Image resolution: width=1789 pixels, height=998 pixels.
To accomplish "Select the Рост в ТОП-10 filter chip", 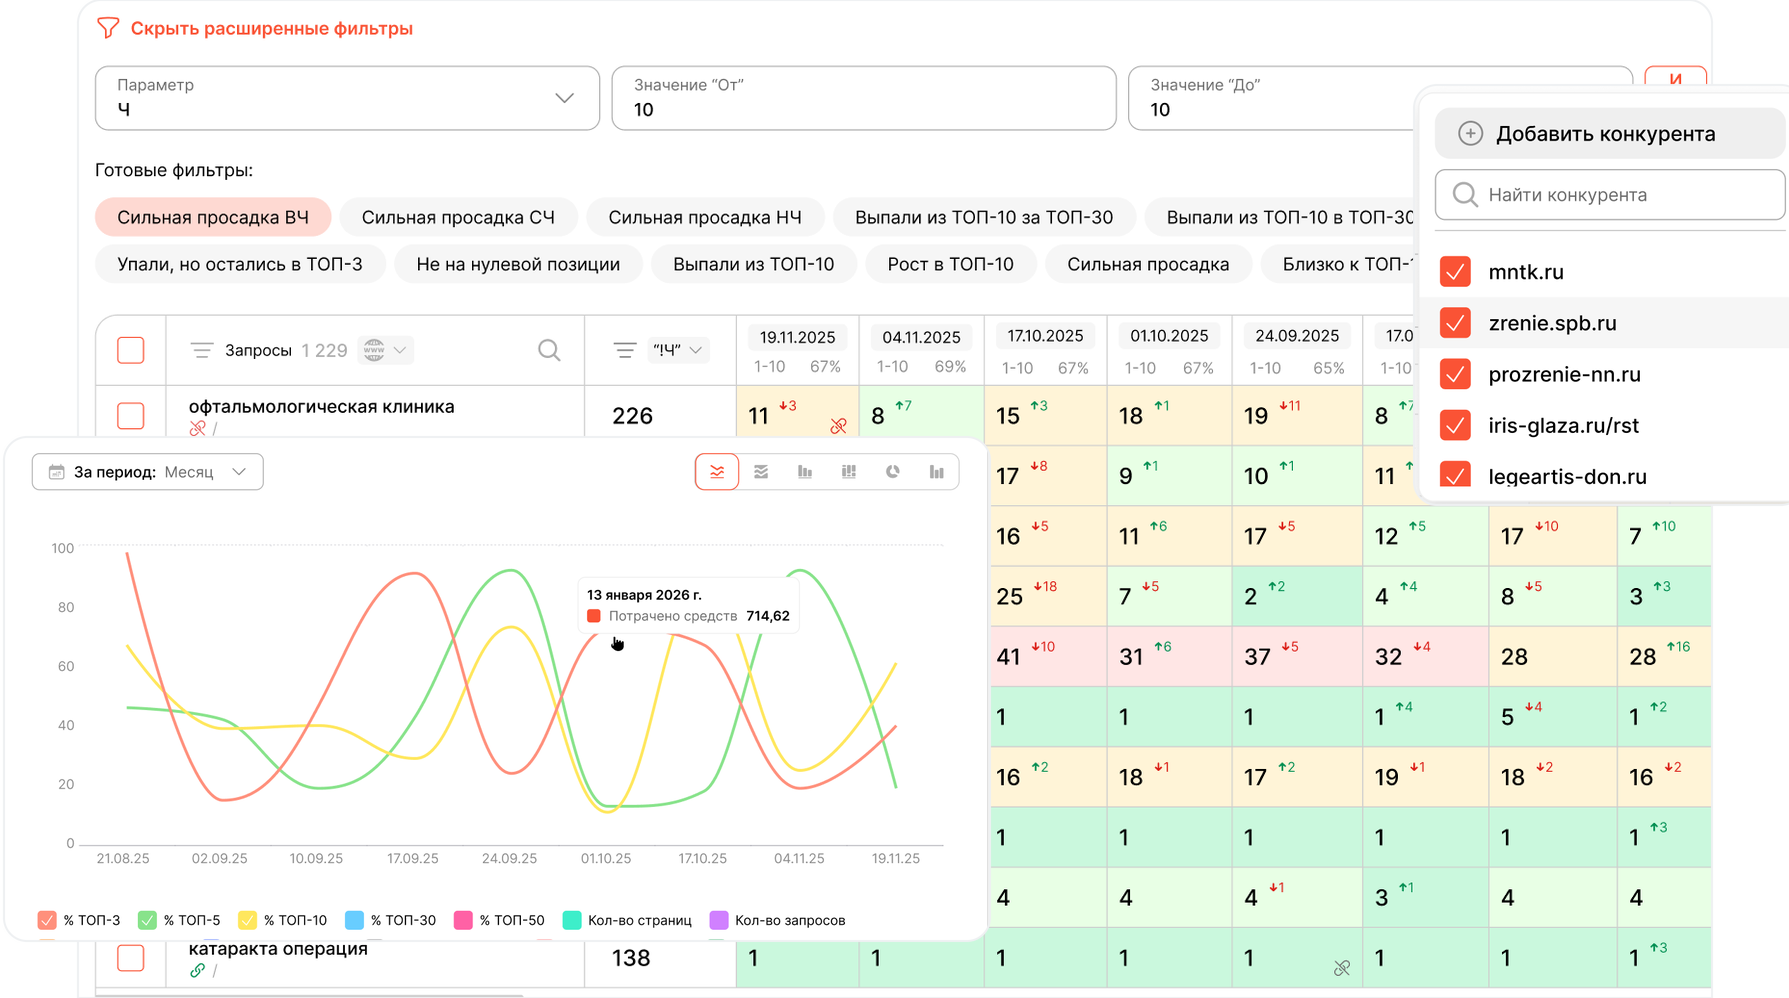I will [950, 264].
